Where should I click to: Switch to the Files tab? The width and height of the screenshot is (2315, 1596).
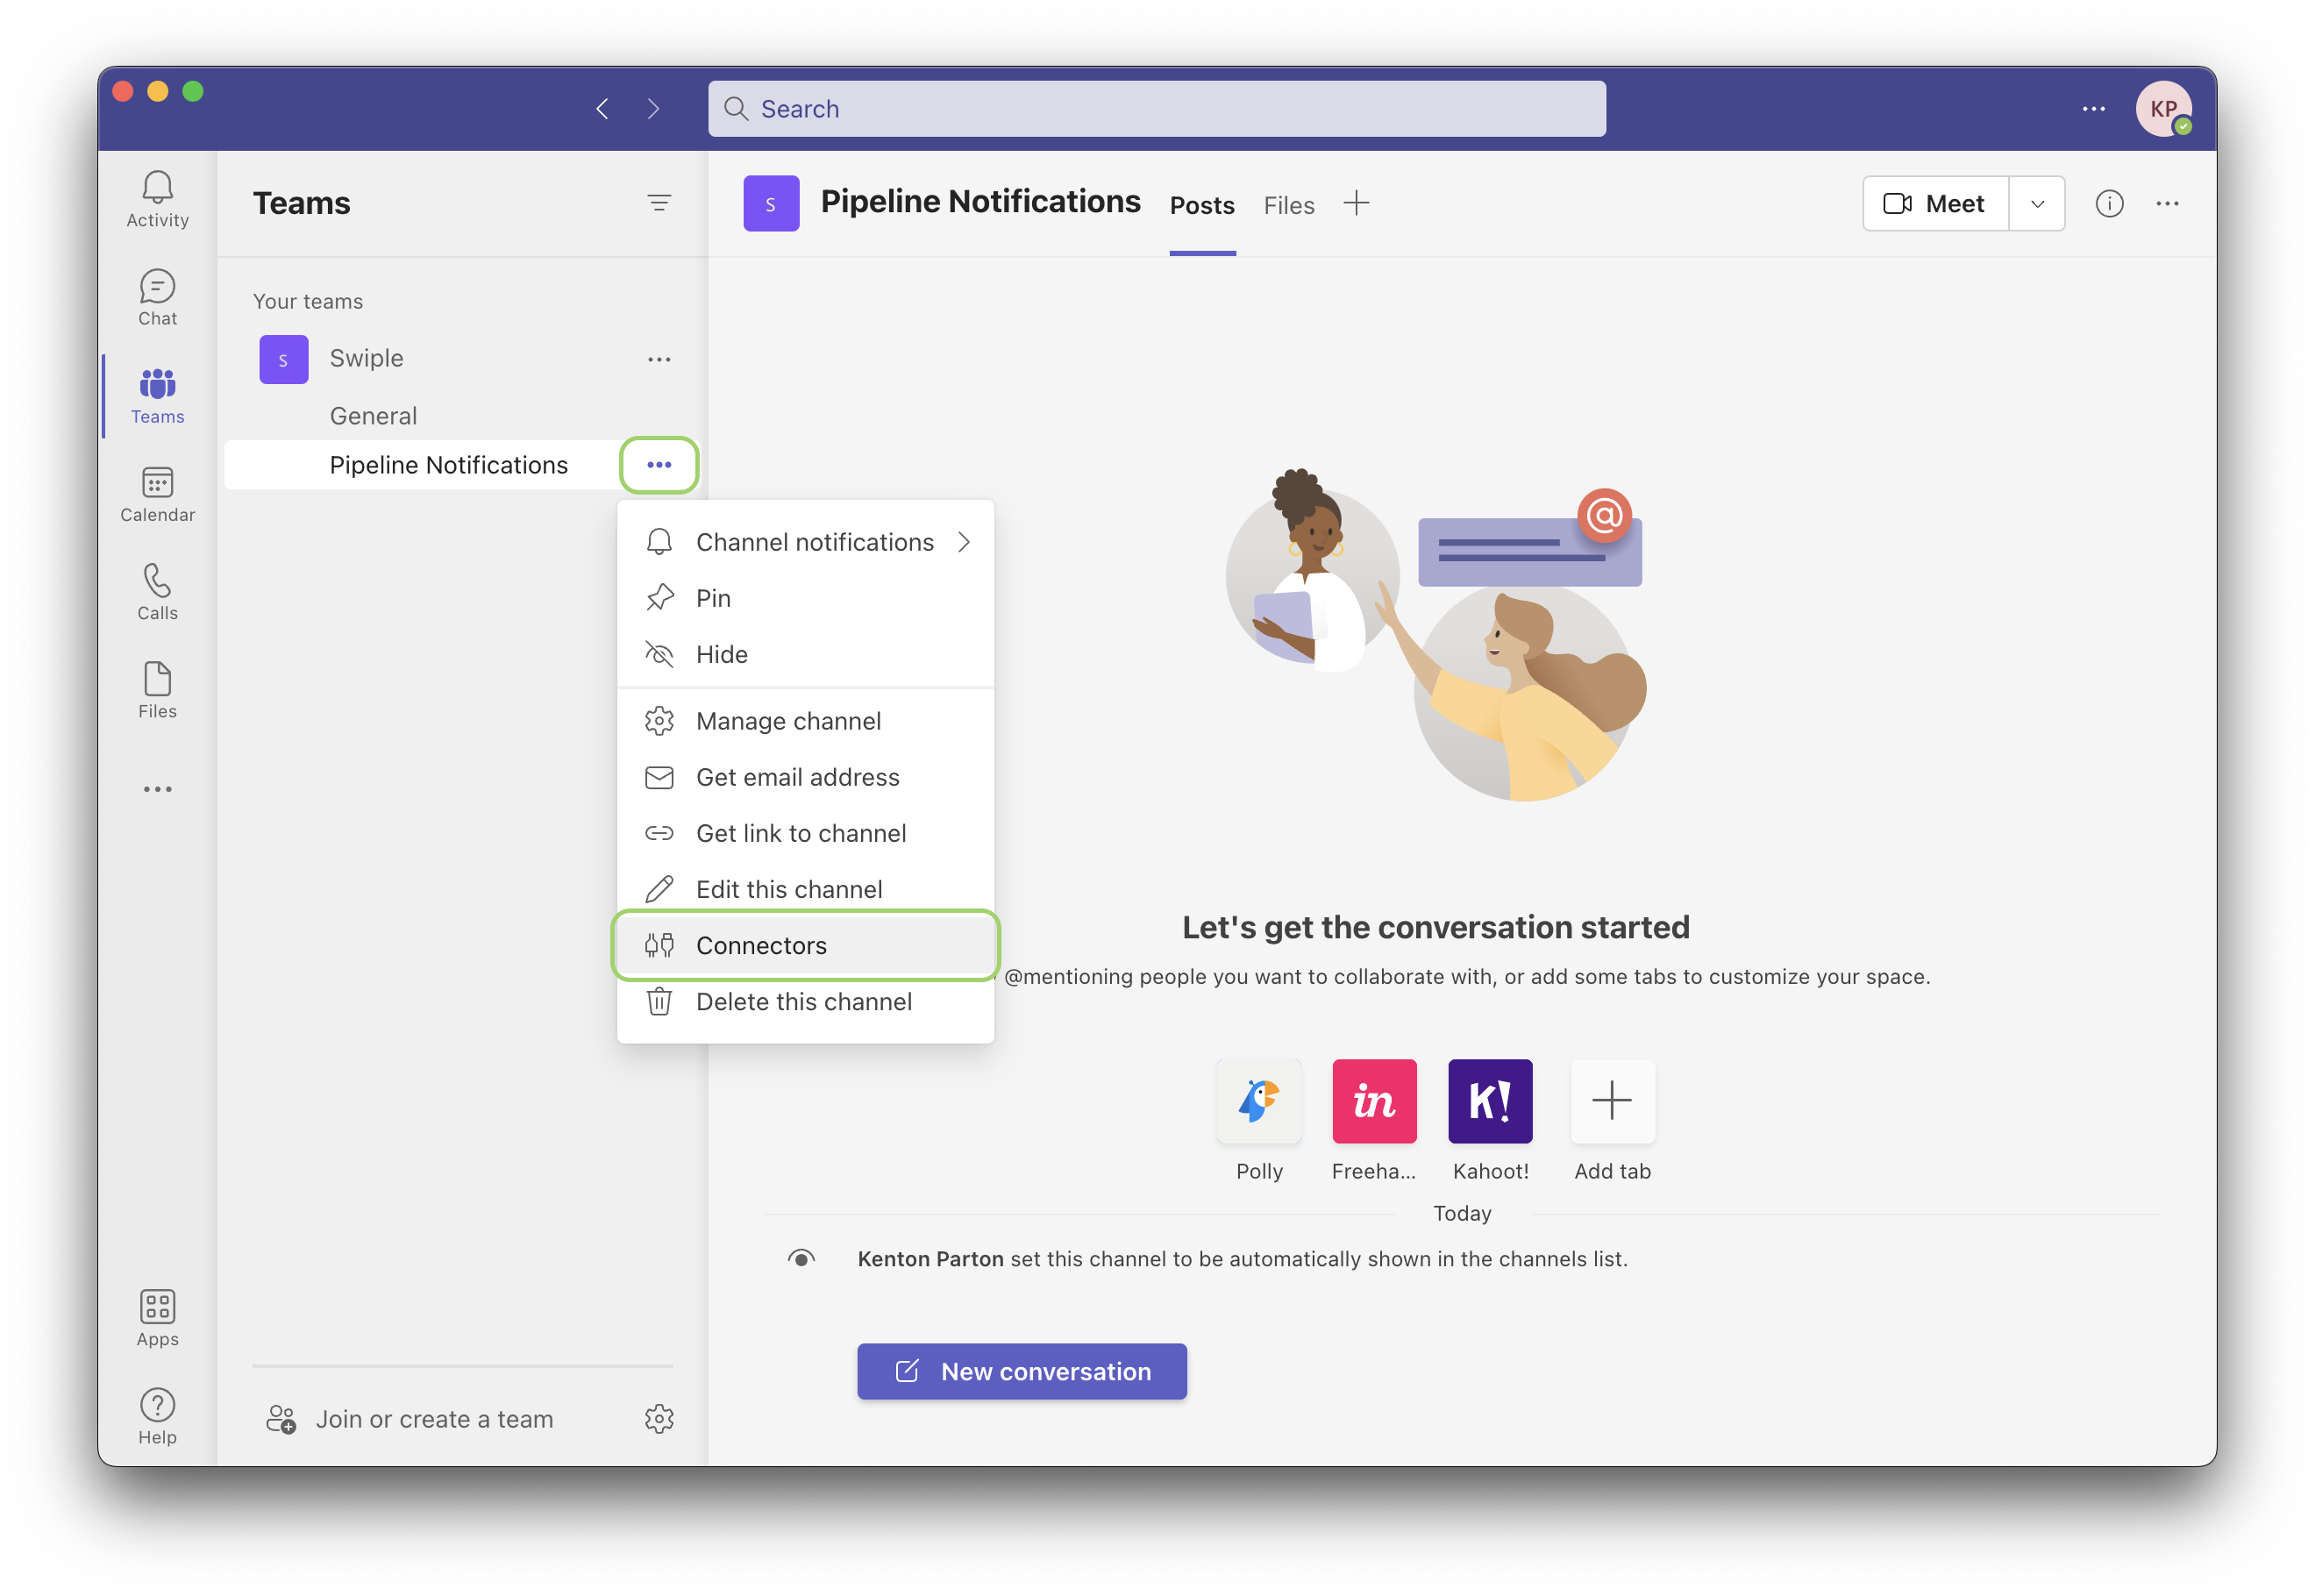point(1288,205)
